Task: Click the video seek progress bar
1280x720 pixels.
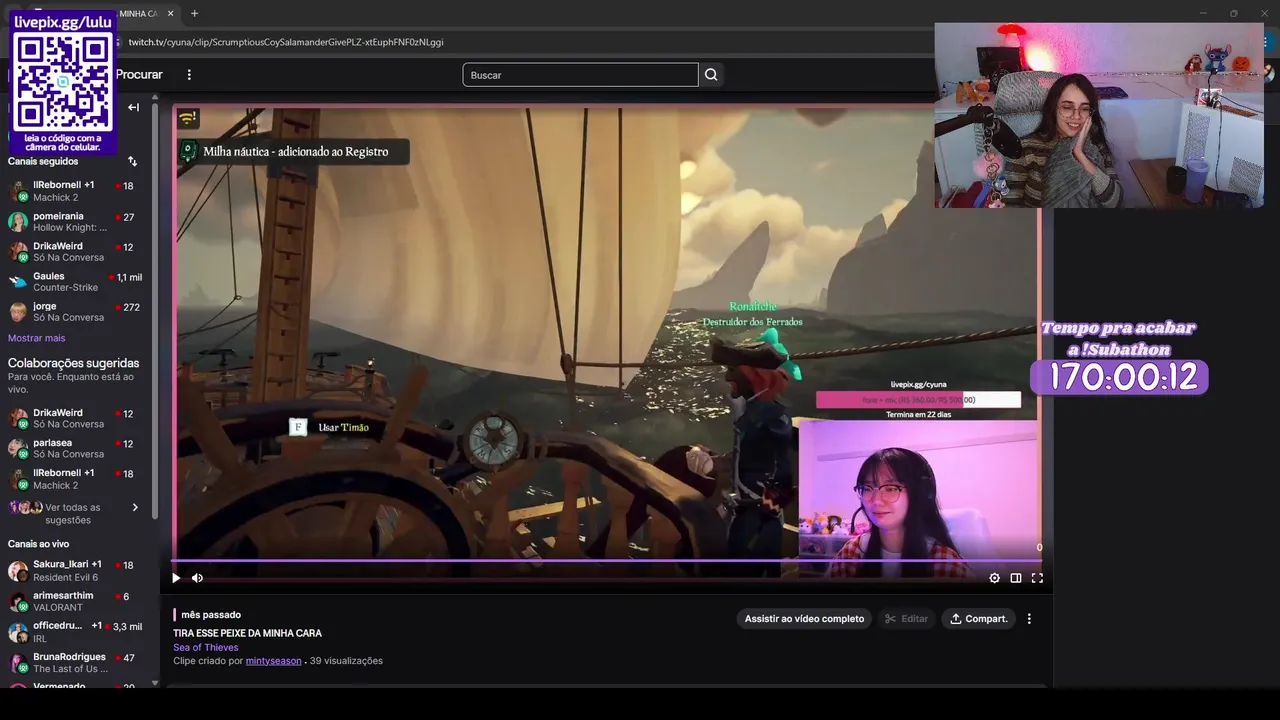Action: tap(607, 561)
